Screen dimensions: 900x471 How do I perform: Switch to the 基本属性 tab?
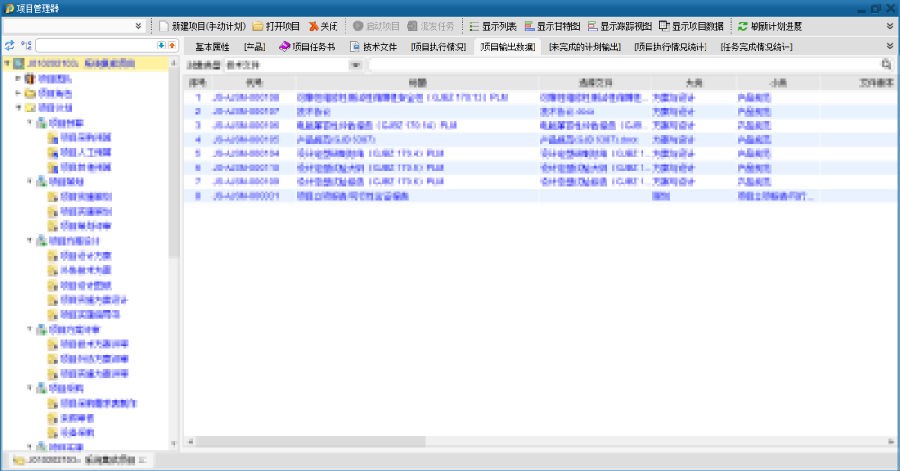pyautogui.click(x=211, y=46)
